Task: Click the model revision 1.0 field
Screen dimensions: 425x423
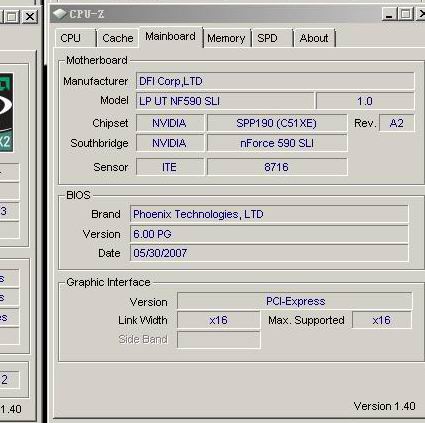Action: 365,101
